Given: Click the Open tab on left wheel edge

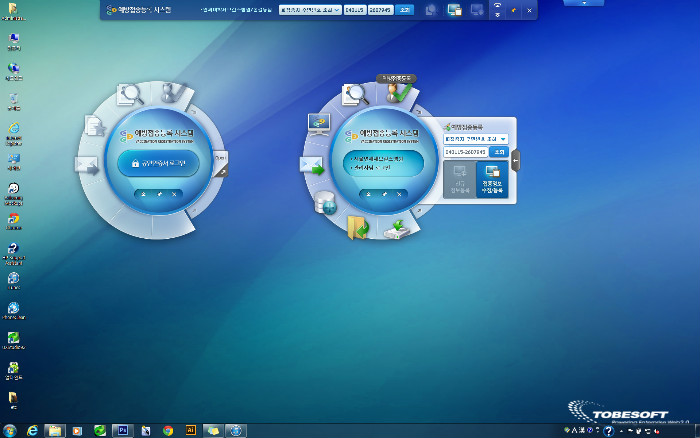Looking at the screenshot, I should pyautogui.click(x=220, y=163).
